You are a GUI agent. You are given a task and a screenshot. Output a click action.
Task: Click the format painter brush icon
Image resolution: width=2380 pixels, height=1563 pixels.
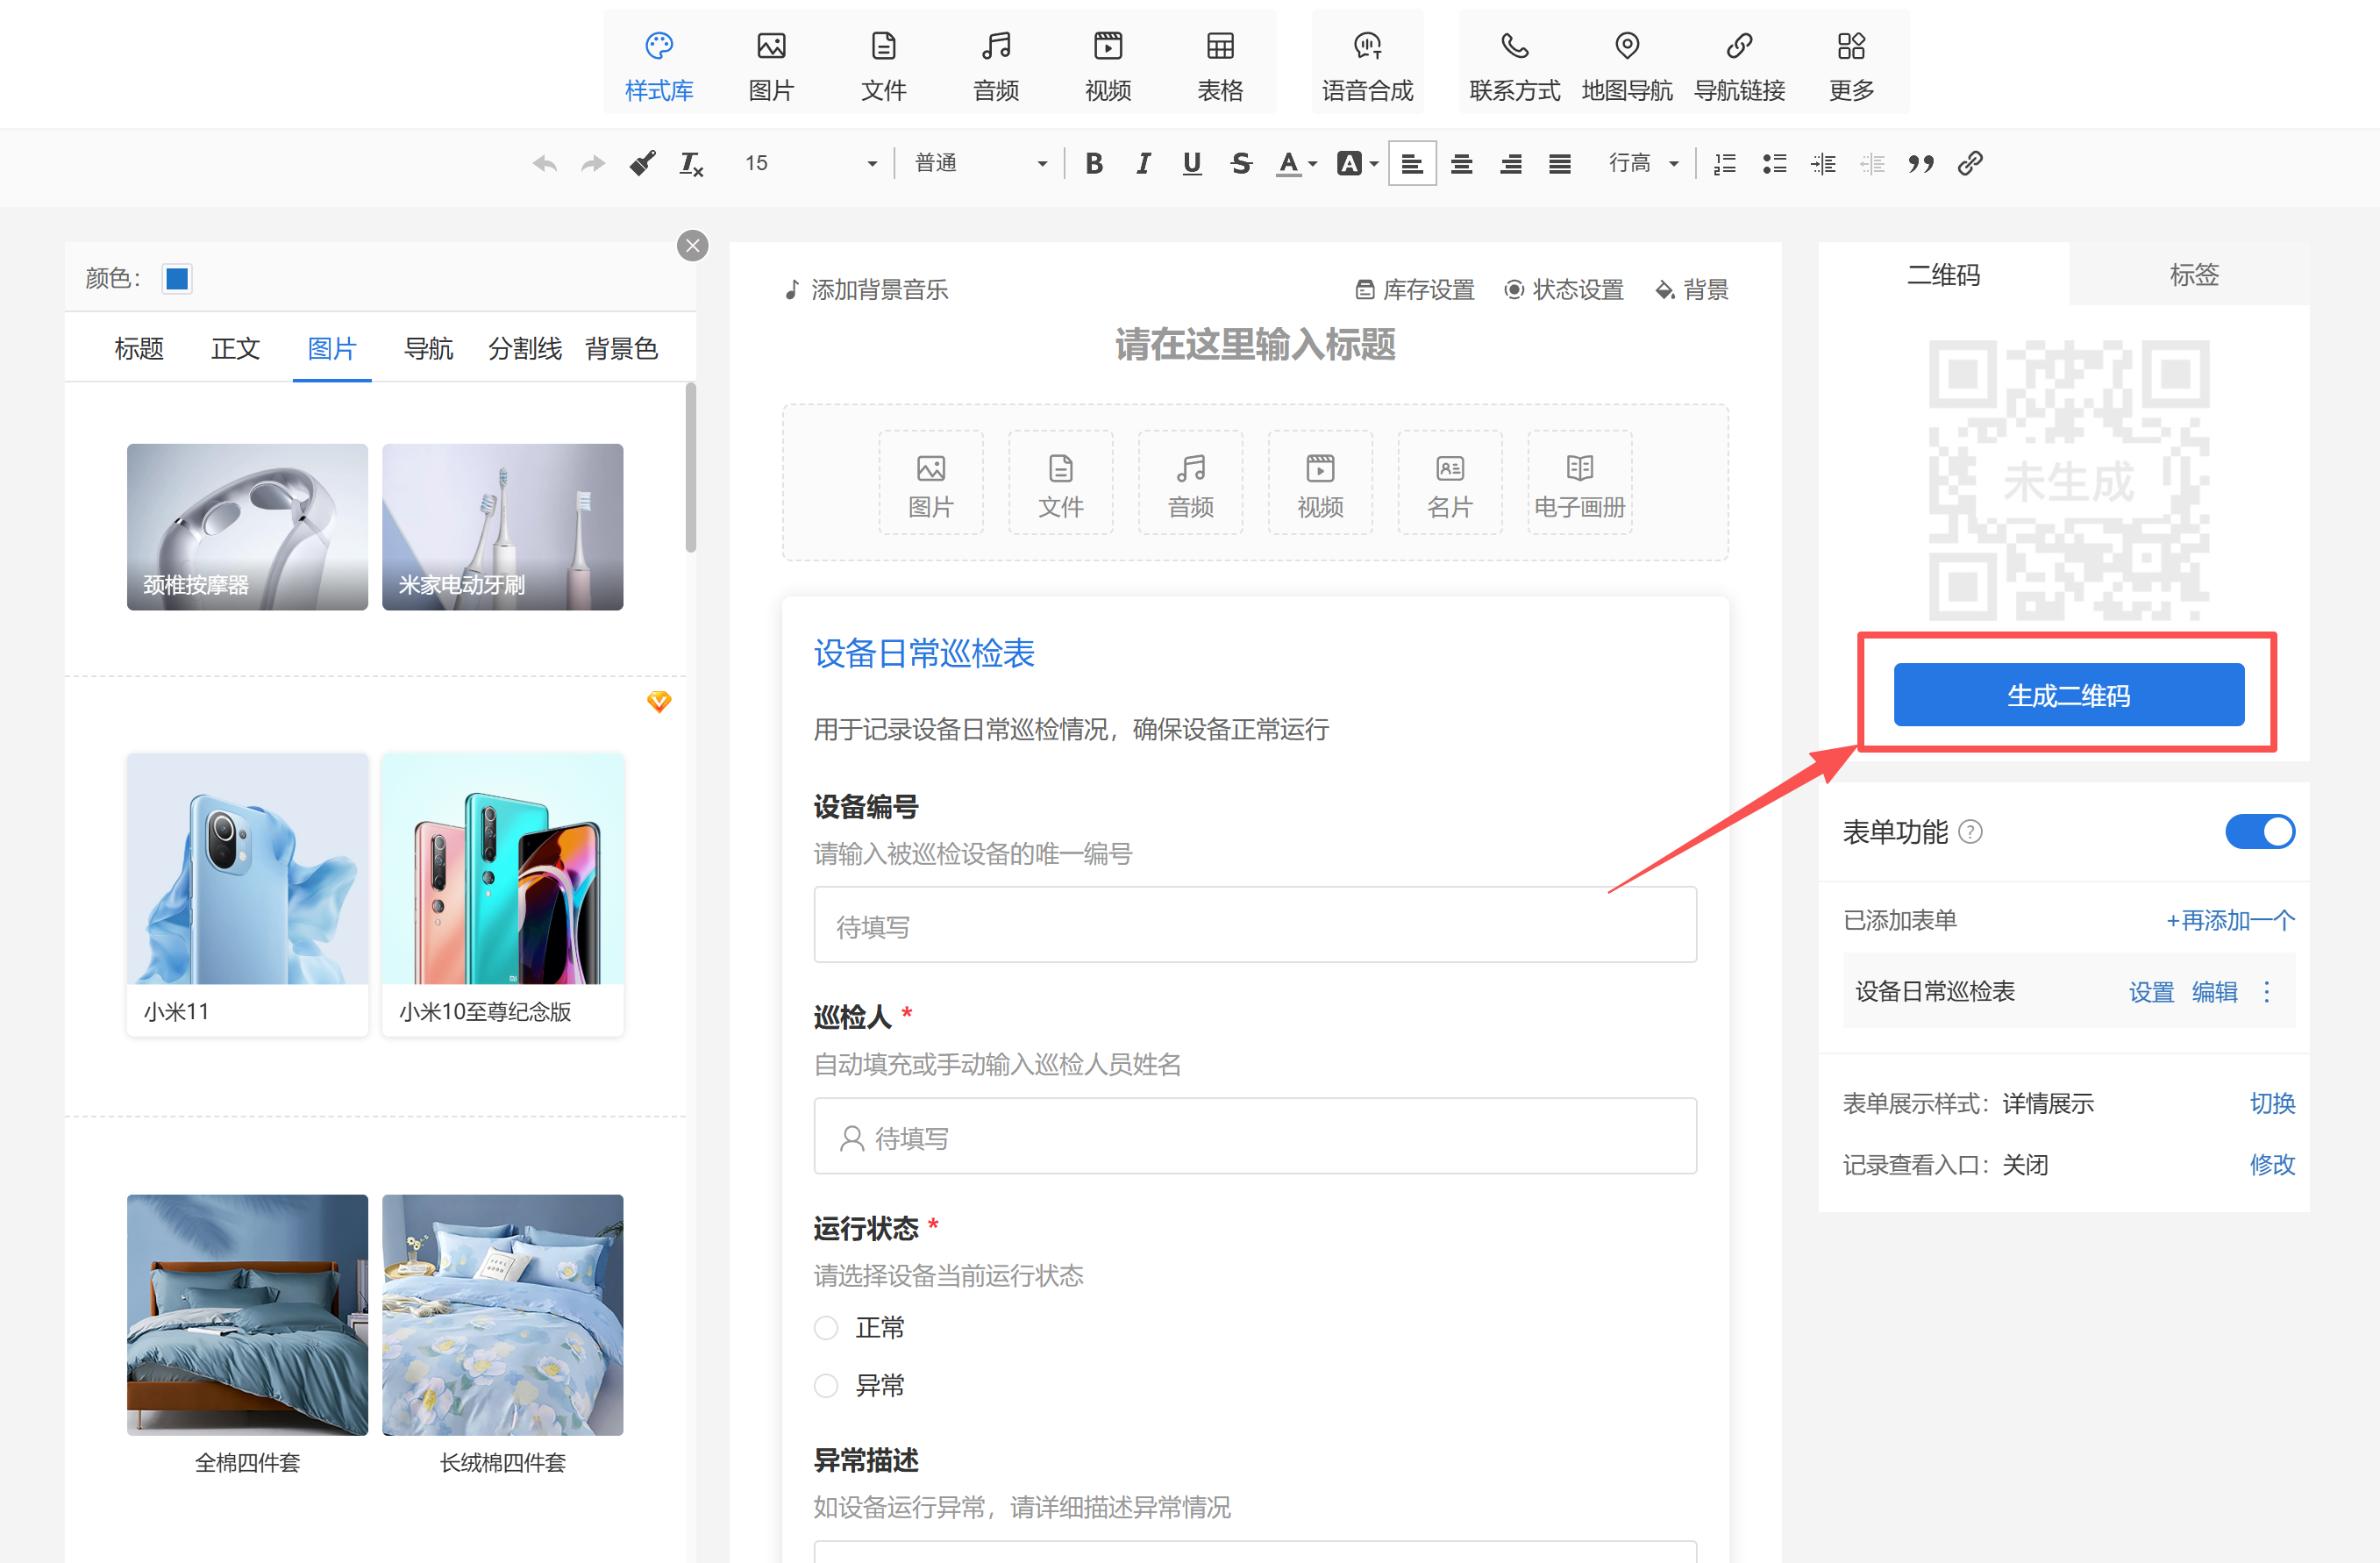(642, 163)
